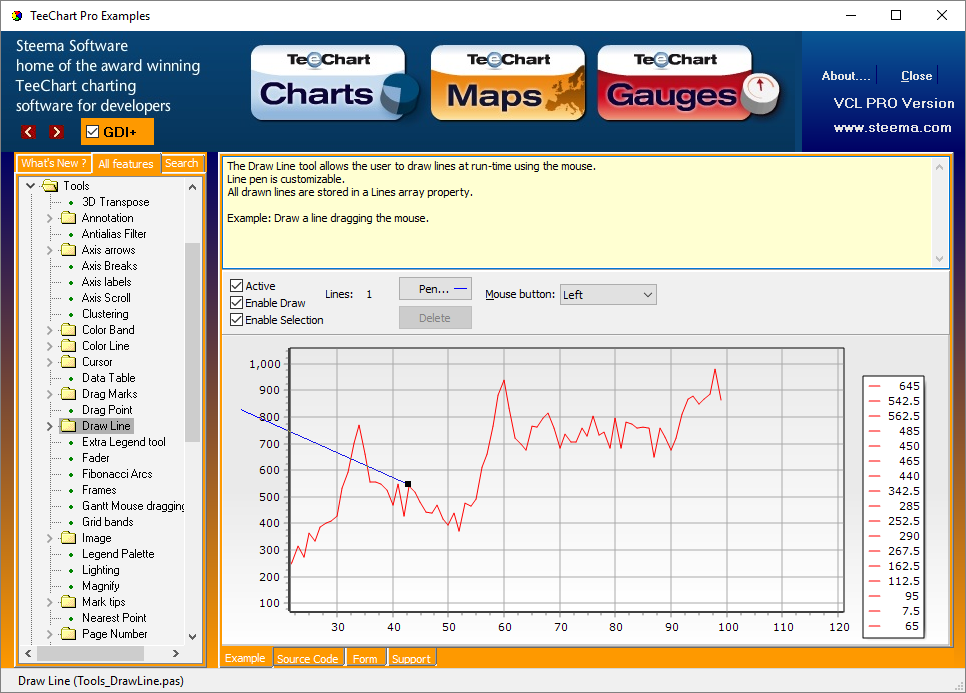Expand the Drag Marks node
The height and width of the screenshot is (693, 966).
[x=50, y=394]
